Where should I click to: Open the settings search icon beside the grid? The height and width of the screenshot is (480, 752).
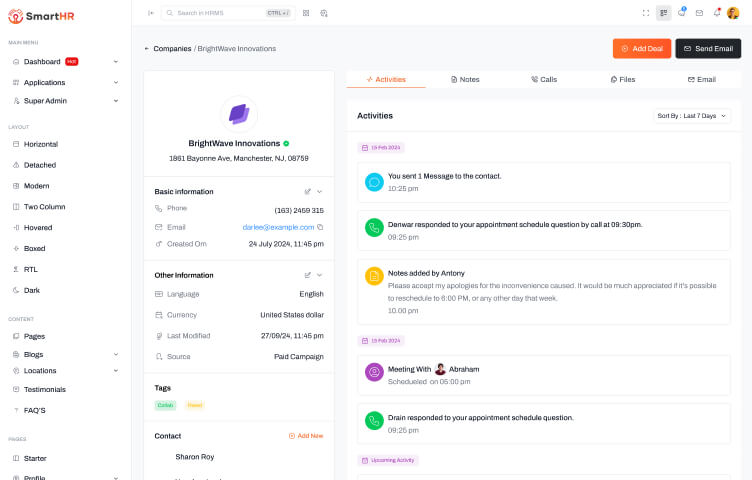coord(324,13)
